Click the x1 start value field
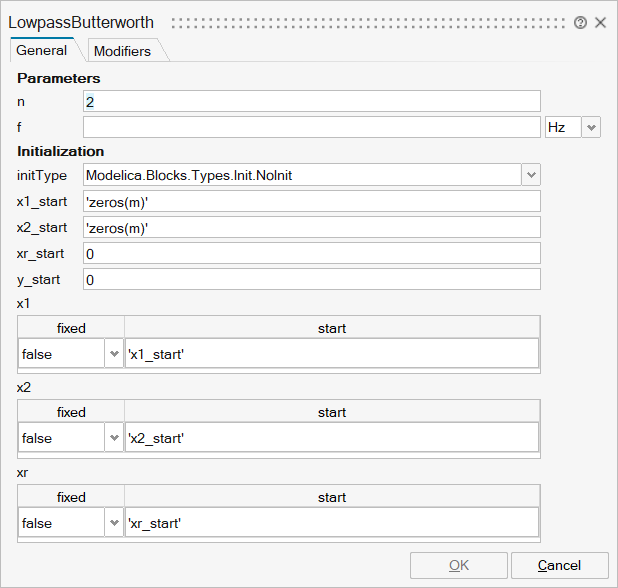Screen dimensions: 618x588 (x=331, y=354)
